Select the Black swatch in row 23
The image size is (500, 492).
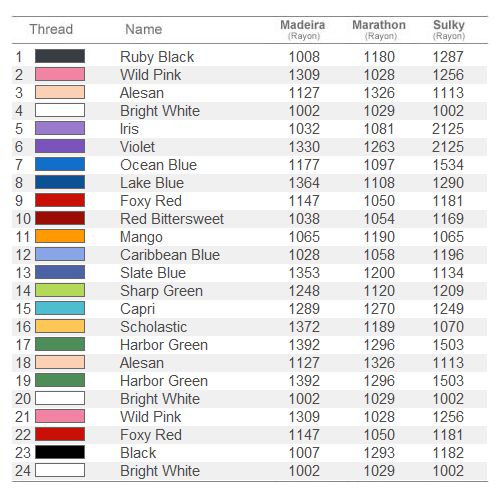tap(60, 452)
